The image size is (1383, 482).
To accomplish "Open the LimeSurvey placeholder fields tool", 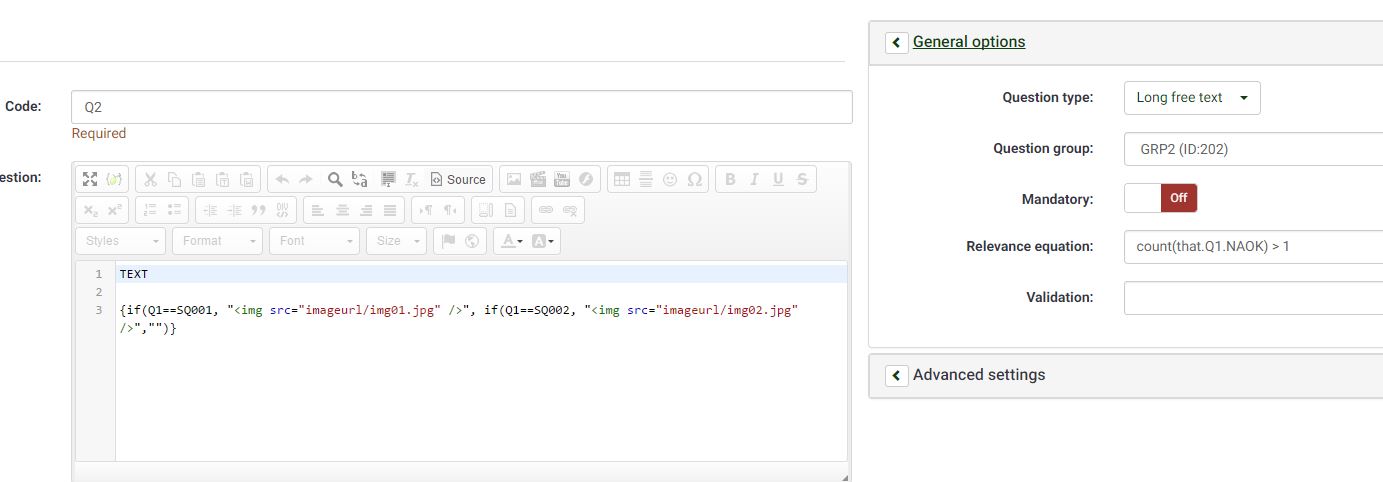I will click(x=114, y=179).
